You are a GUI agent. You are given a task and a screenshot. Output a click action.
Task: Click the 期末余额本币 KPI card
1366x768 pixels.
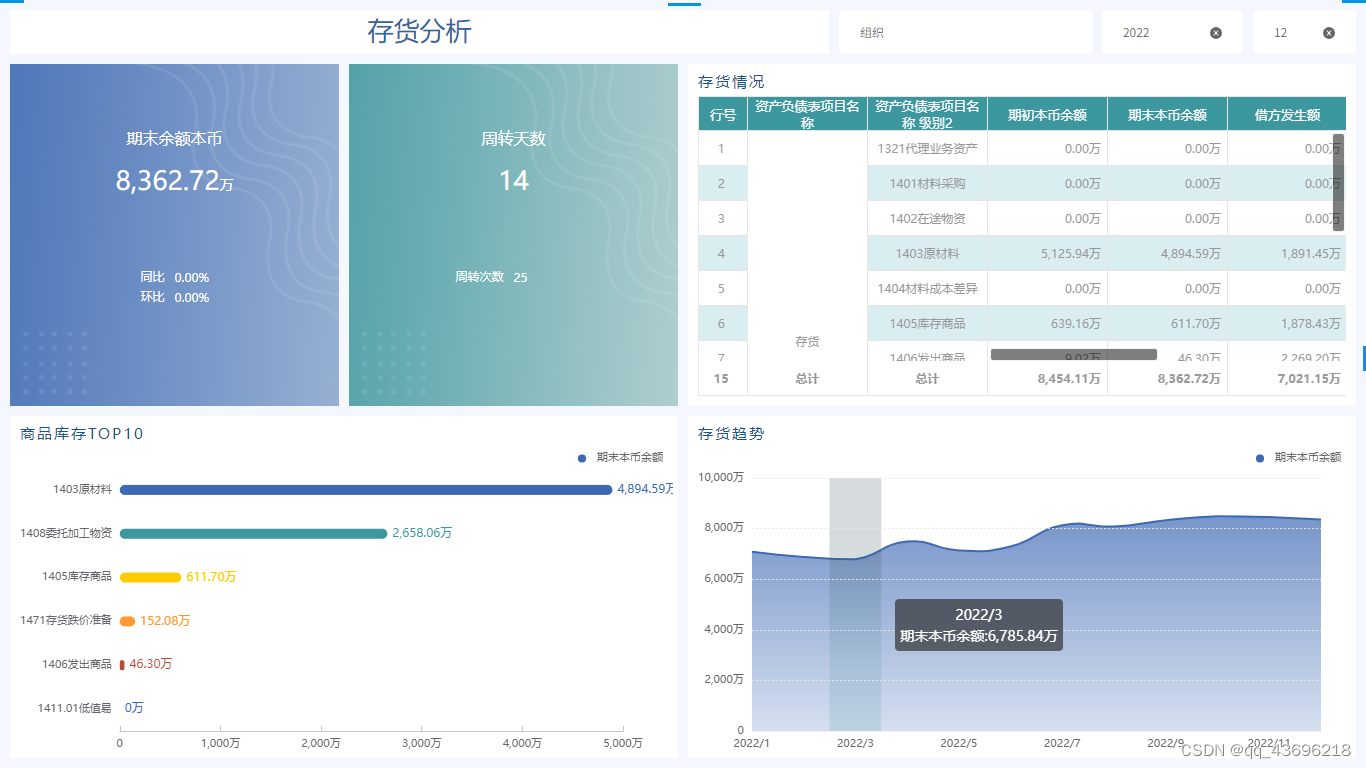click(174, 235)
